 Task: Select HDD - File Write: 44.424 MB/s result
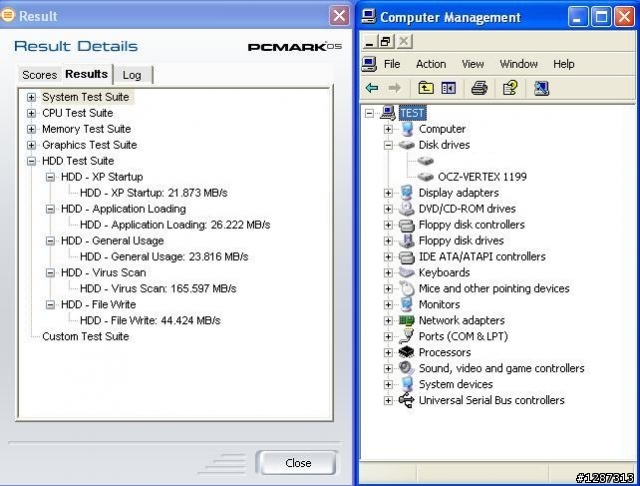coord(150,320)
